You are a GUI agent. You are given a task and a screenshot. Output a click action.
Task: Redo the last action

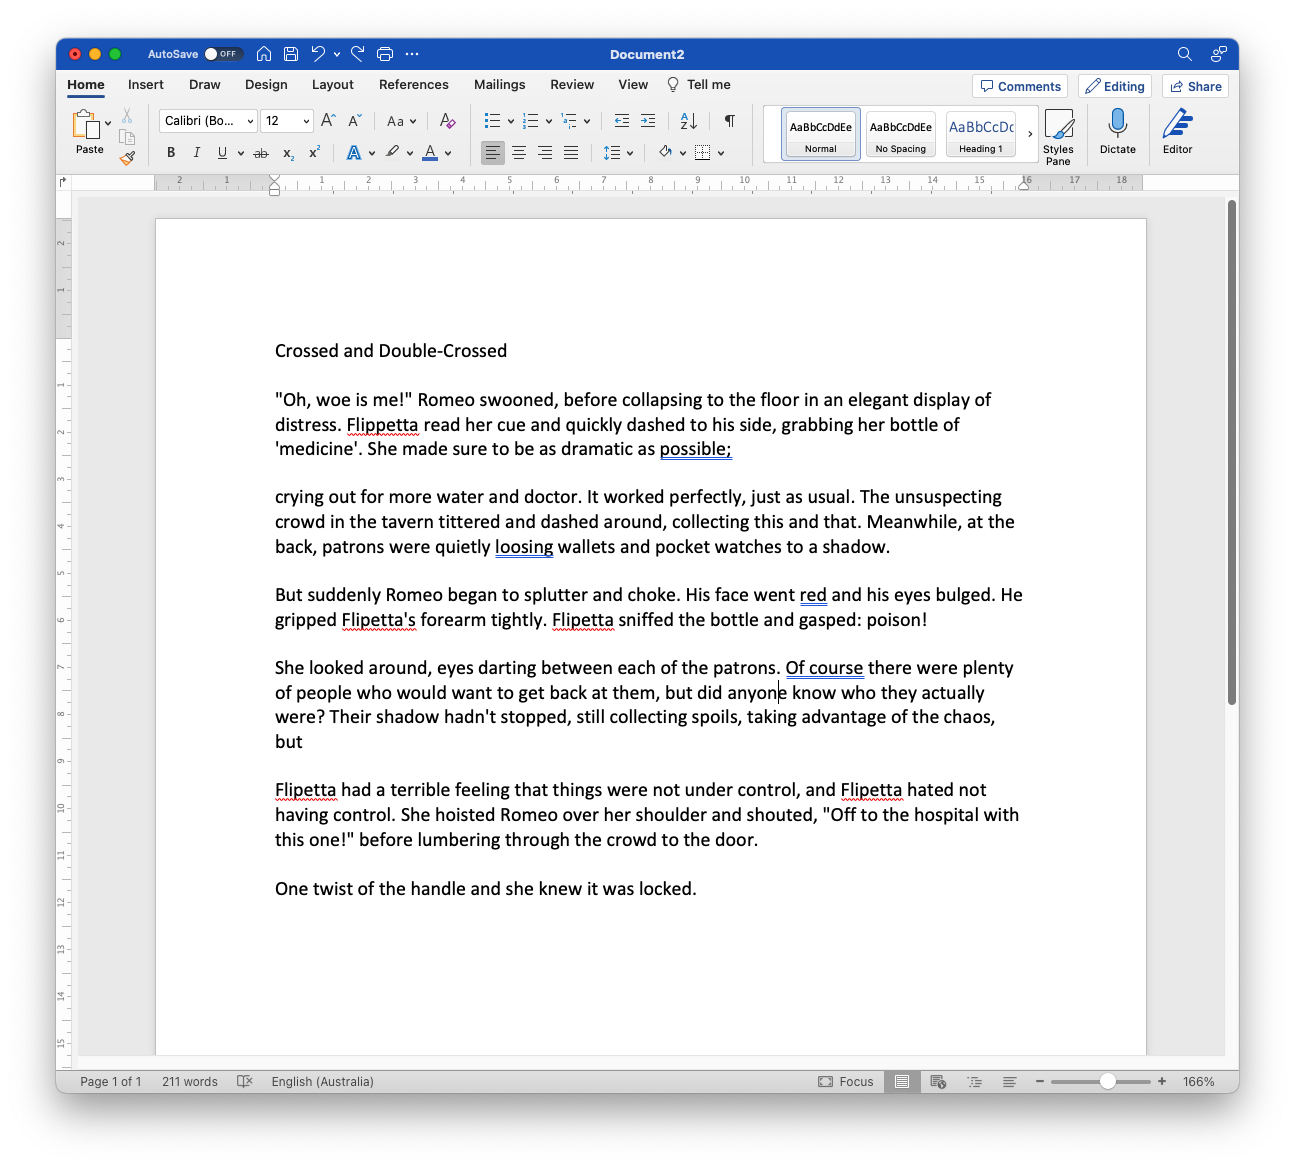click(x=358, y=54)
